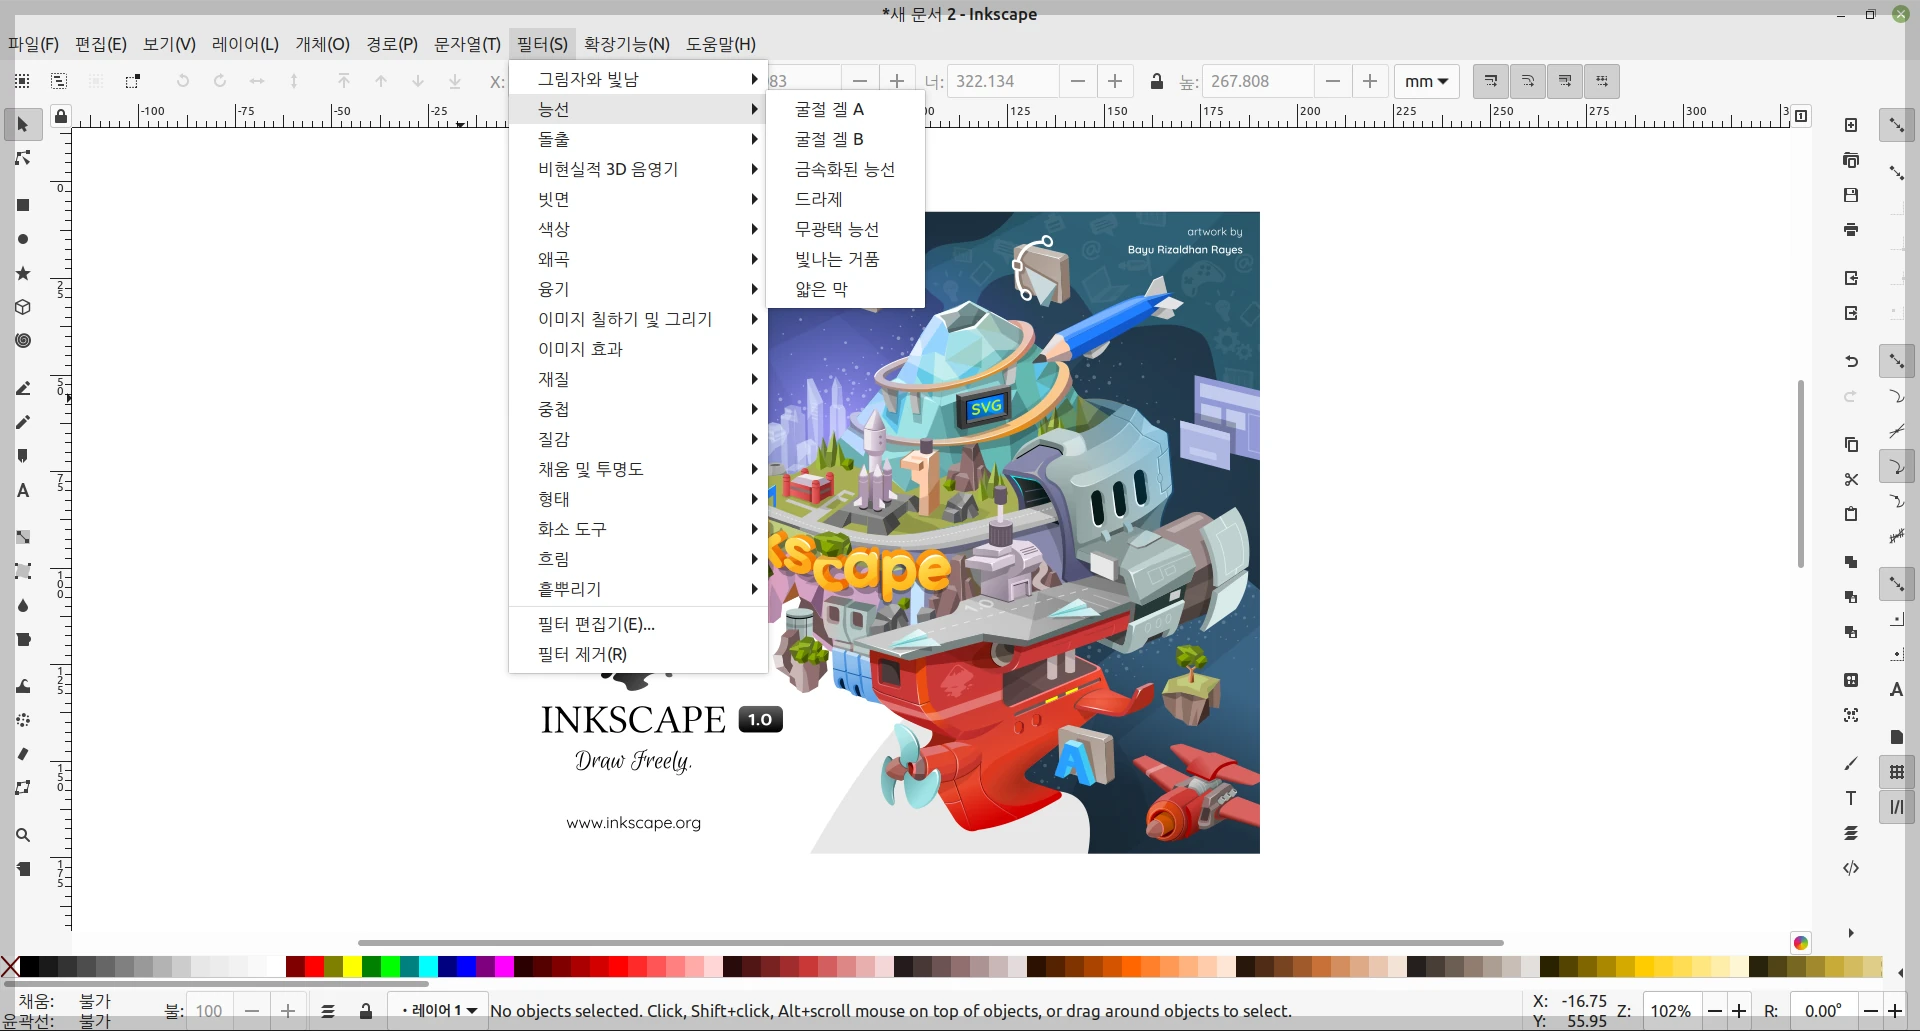Activate the Spiral tool
Screen dimensions: 1920x1031
click(23, 341)
